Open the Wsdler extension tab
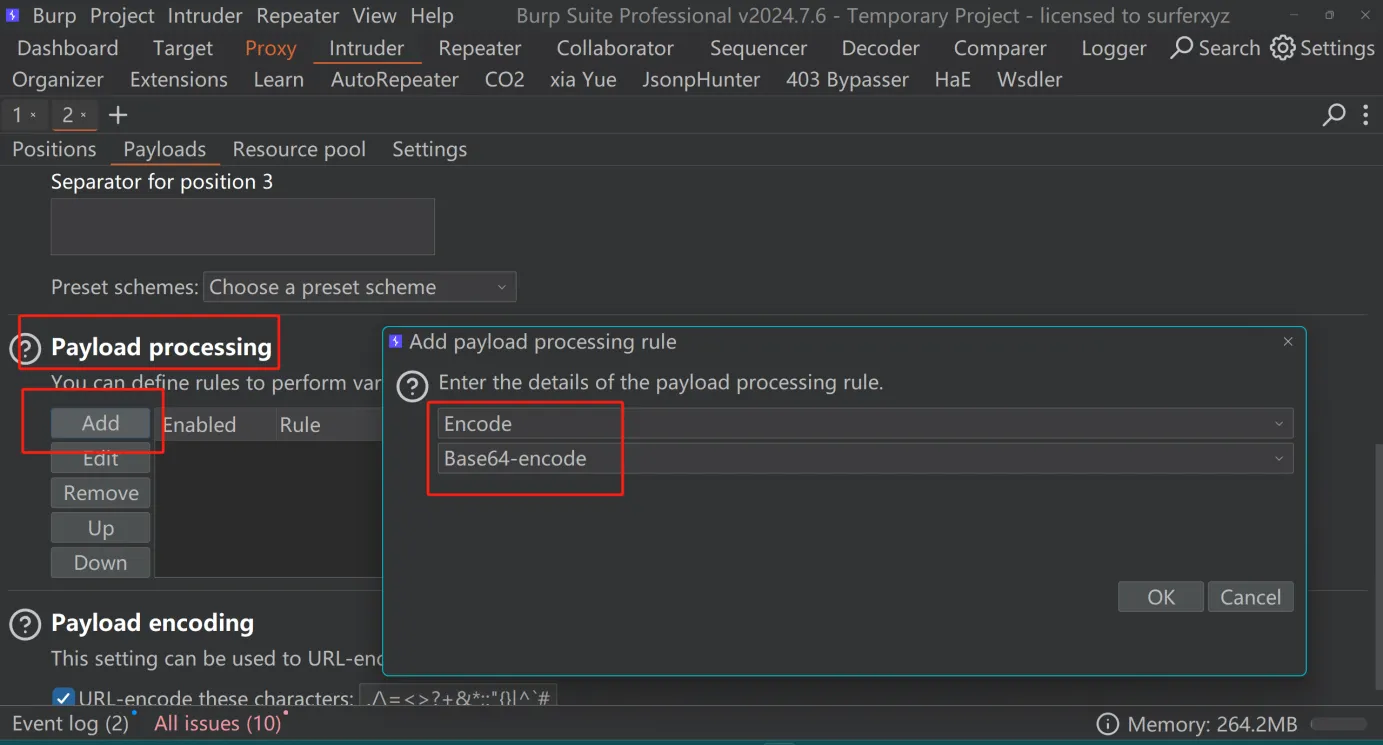 (1030, 79)
